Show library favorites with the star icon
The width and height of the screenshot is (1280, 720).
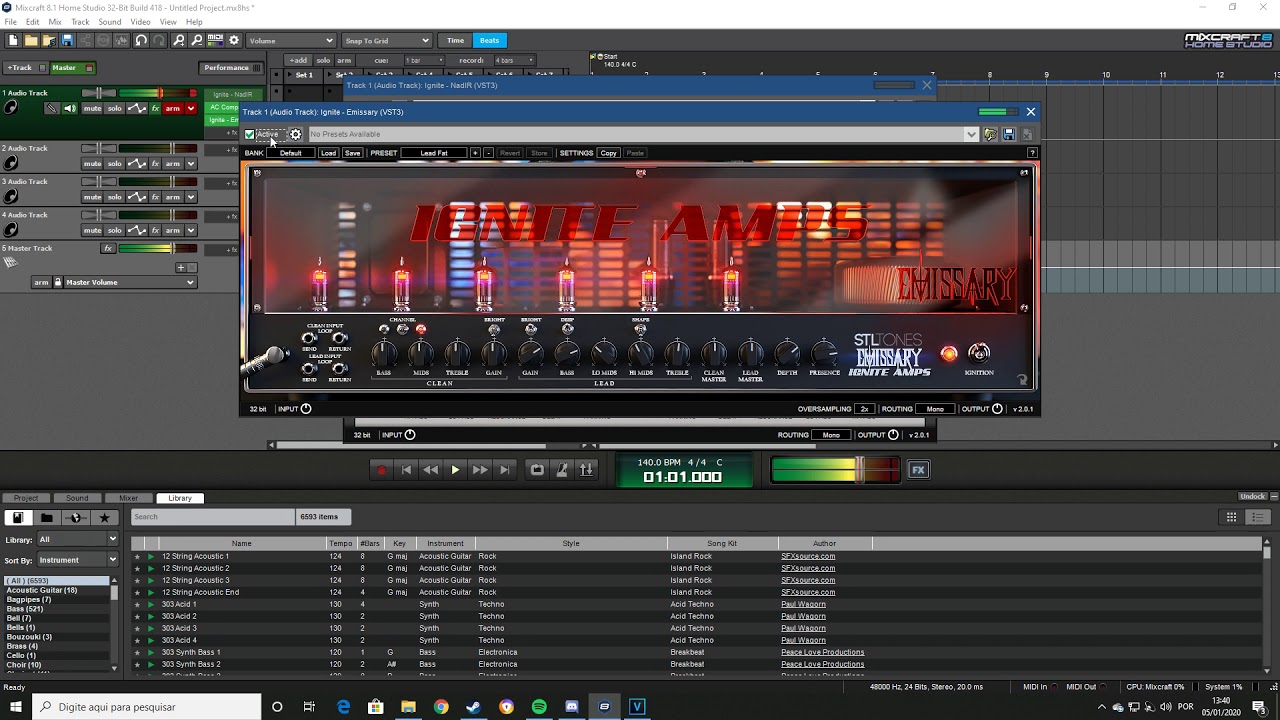click(x=104, y=517)
